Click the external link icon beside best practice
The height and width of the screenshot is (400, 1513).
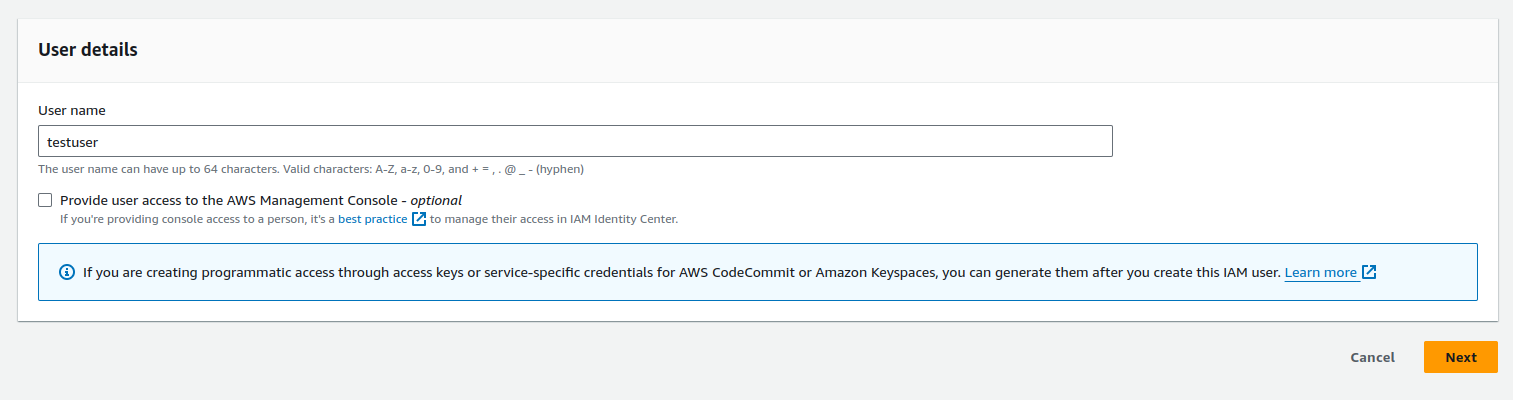point(419,218)
